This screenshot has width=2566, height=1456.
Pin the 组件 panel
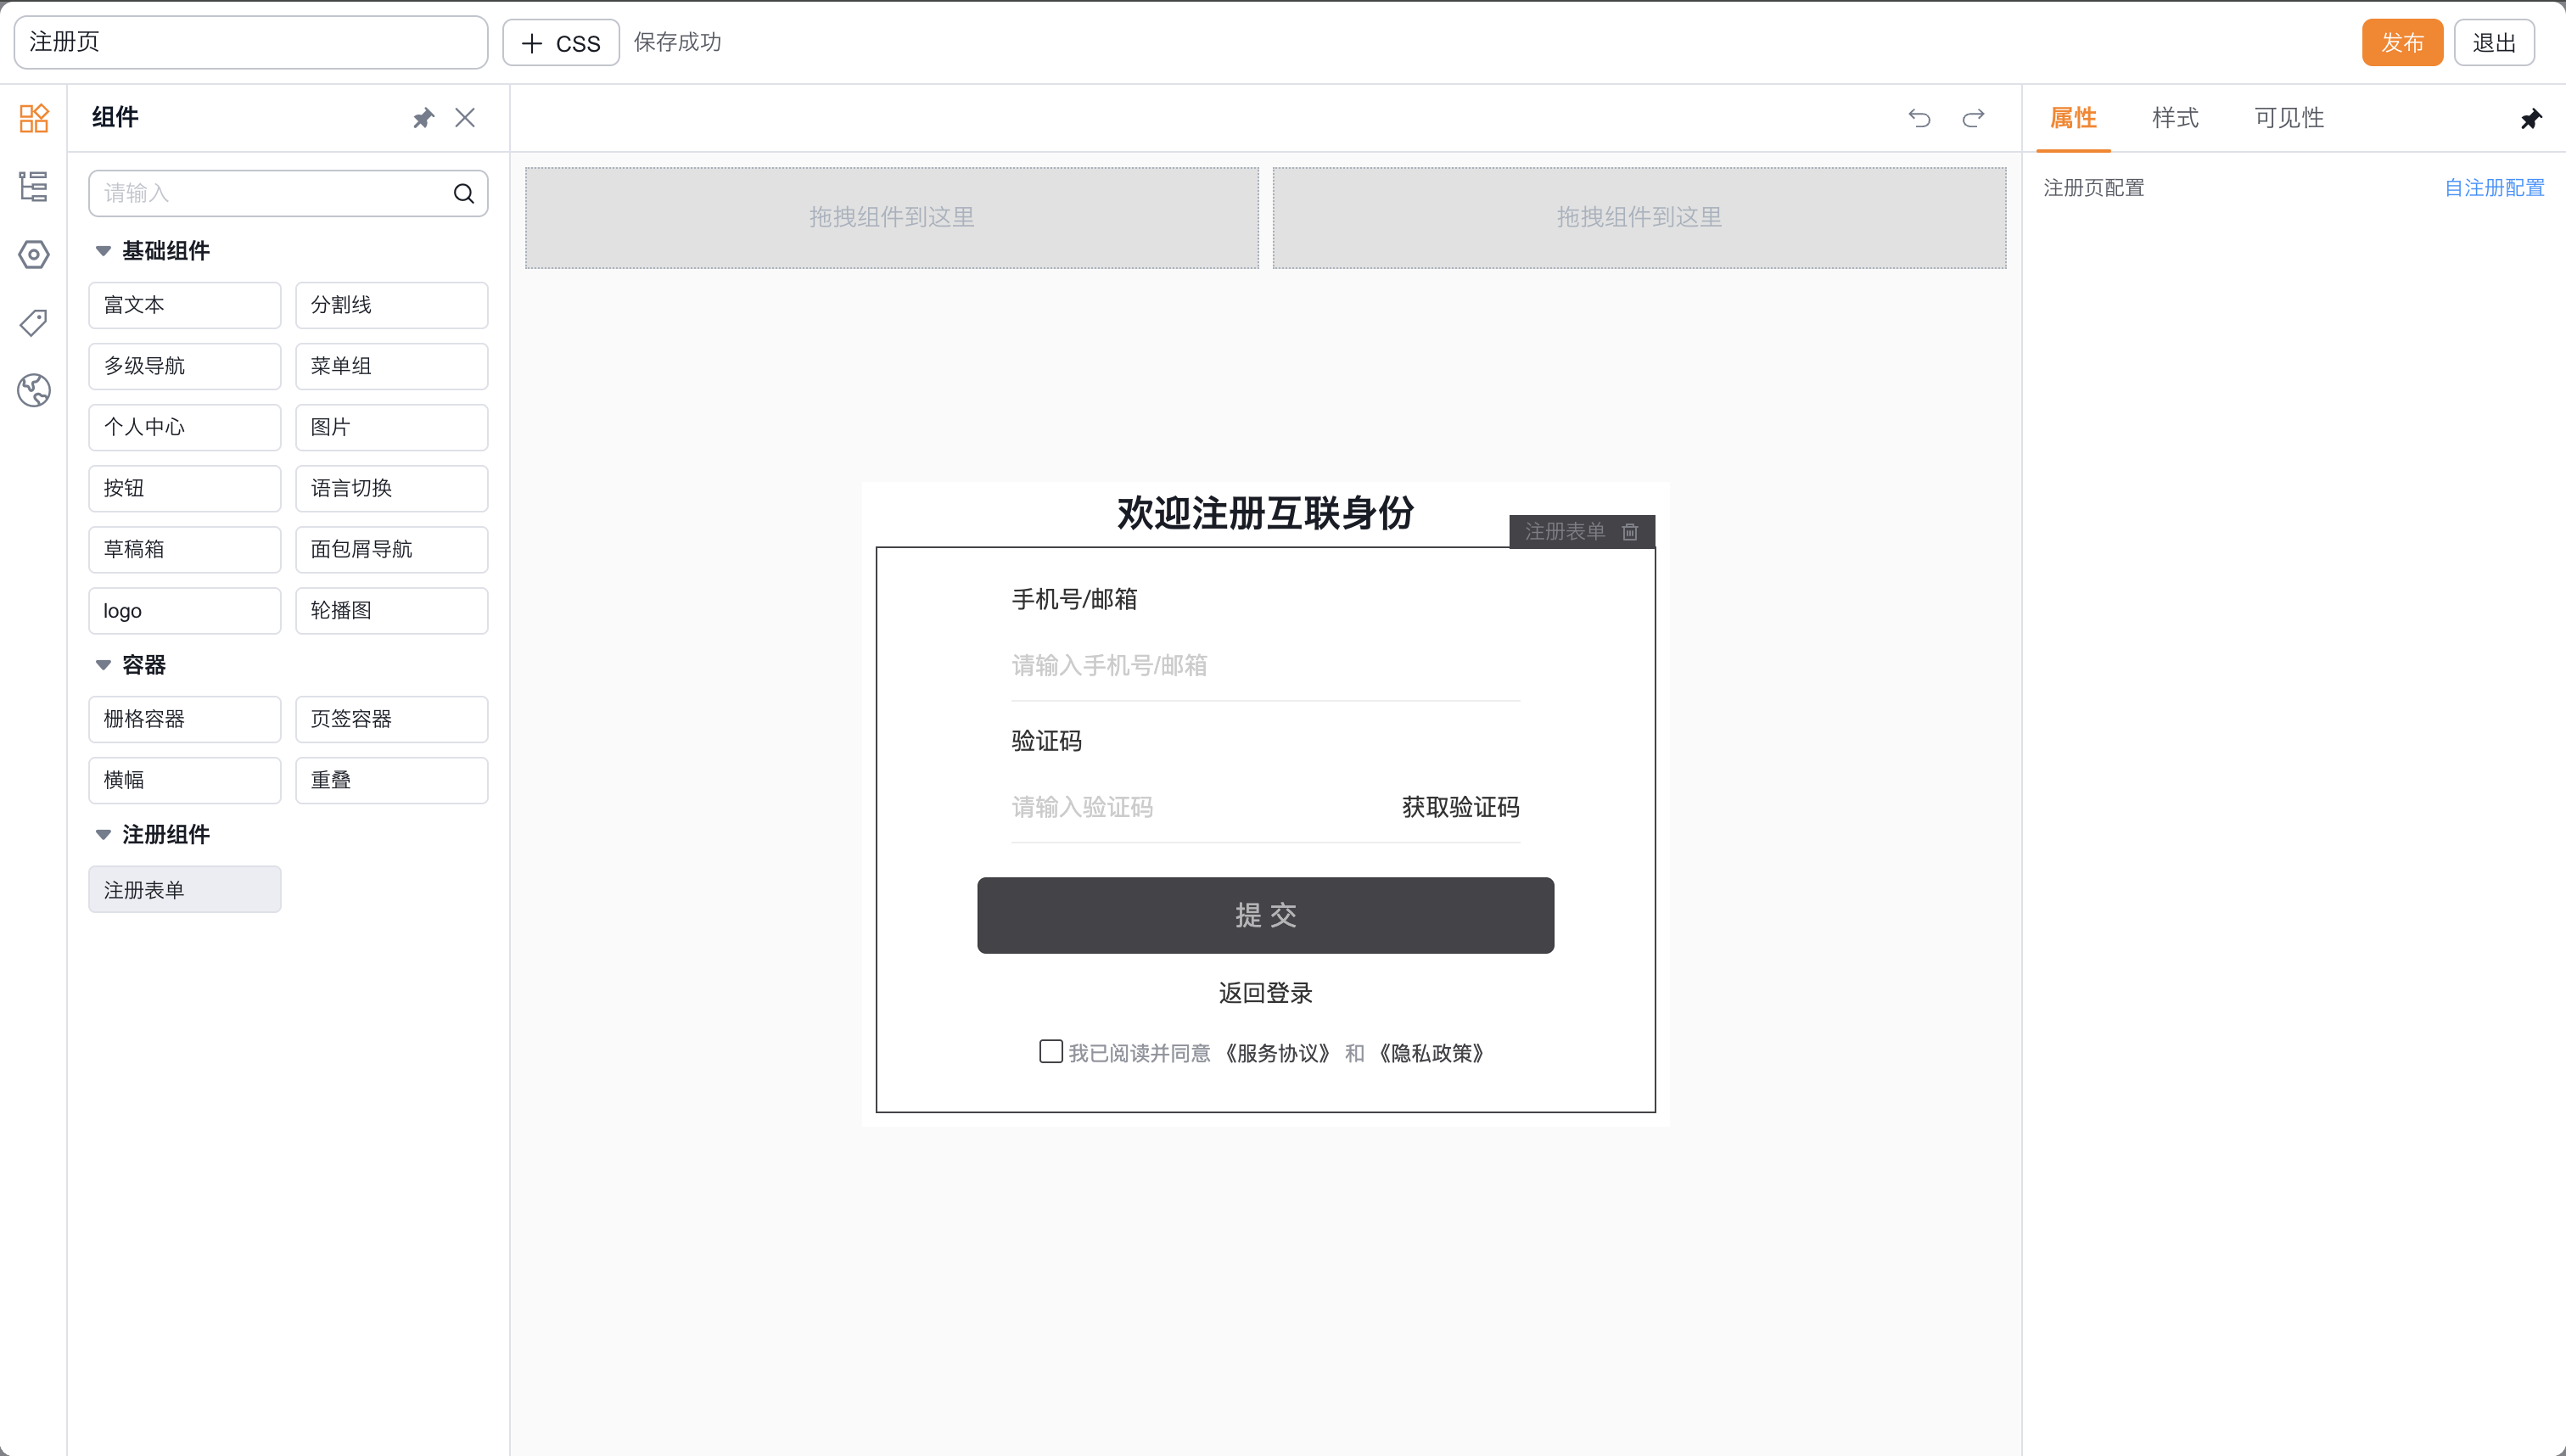(x=423, y=118)
